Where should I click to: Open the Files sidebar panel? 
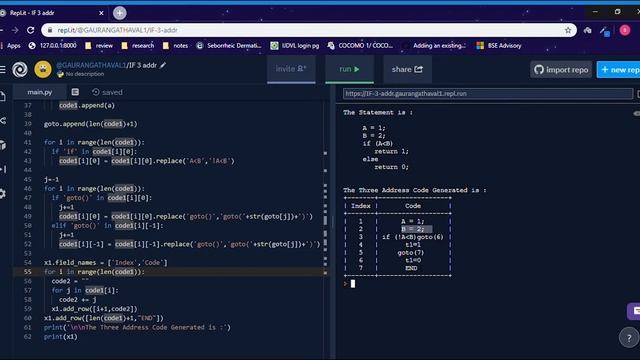[2, 96]
